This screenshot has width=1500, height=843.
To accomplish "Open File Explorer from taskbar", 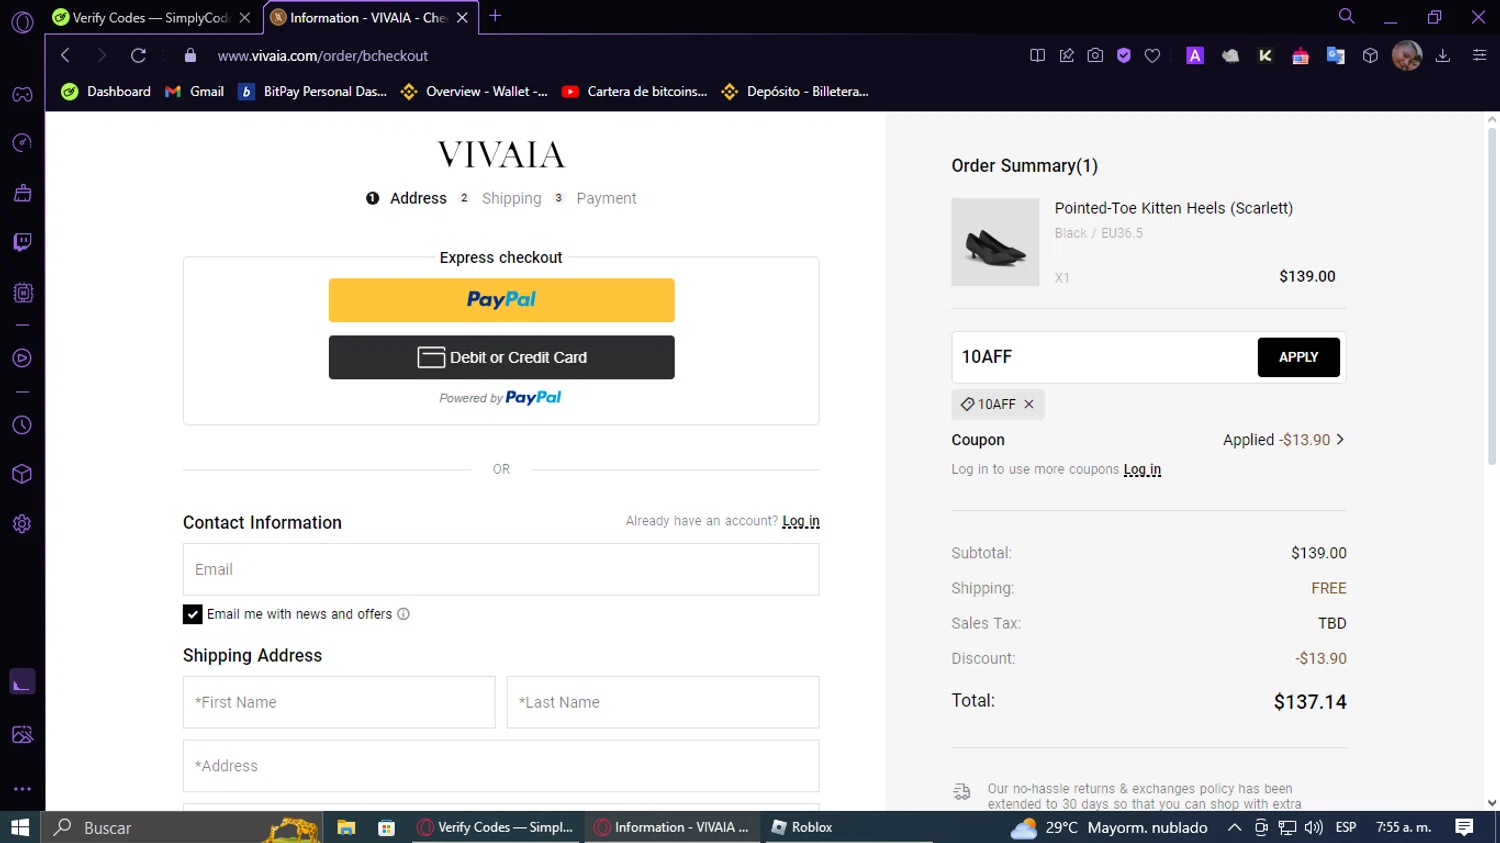I will pyautogui.click(x=346, y=827).
